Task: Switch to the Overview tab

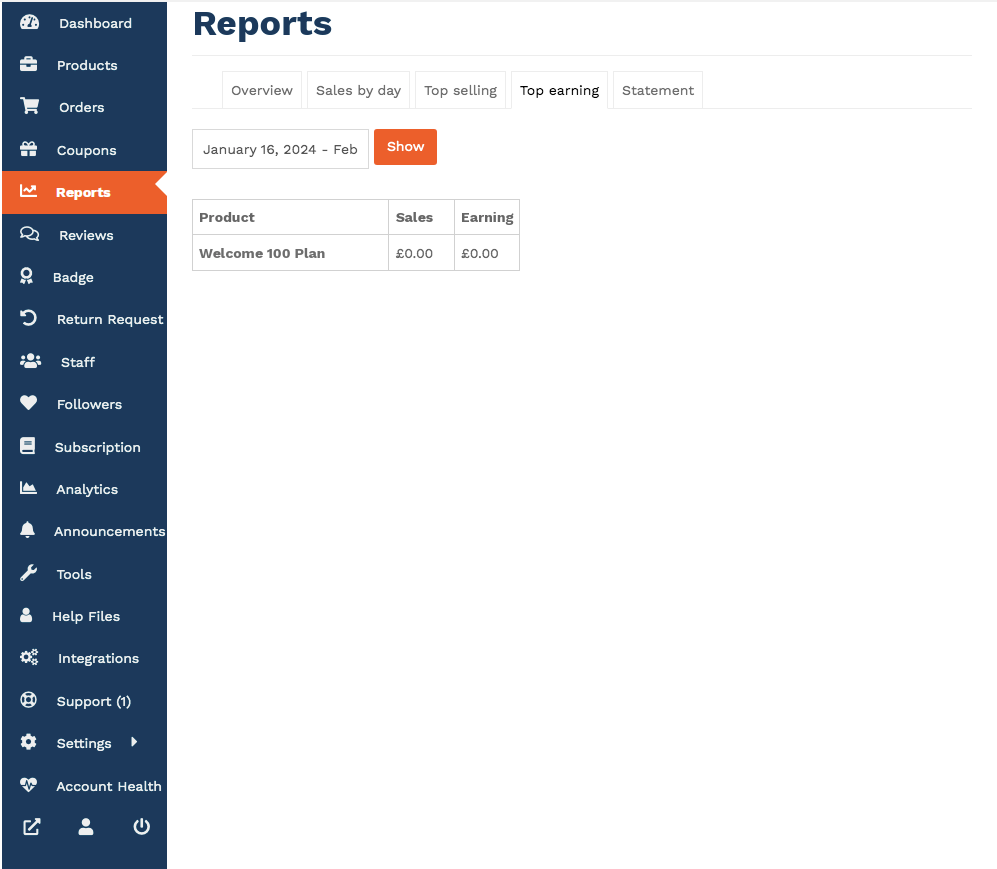Action: (x=261, y=90)
